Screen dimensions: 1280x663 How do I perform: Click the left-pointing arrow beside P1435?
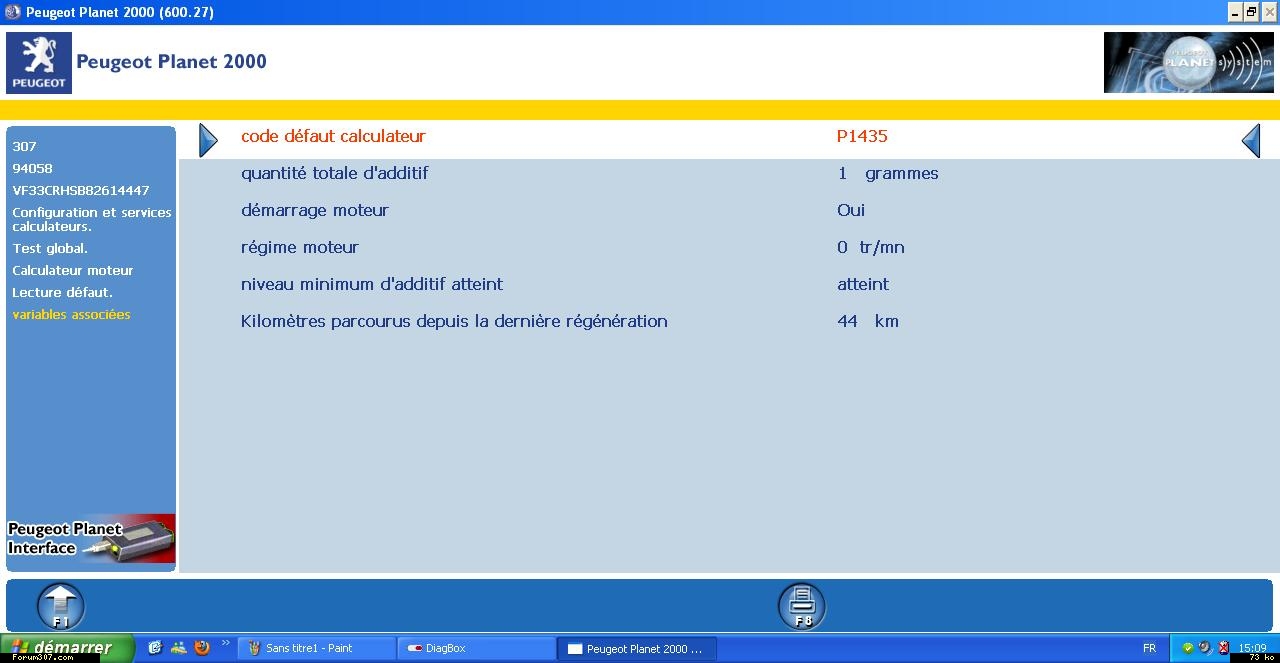[1250, 140]
